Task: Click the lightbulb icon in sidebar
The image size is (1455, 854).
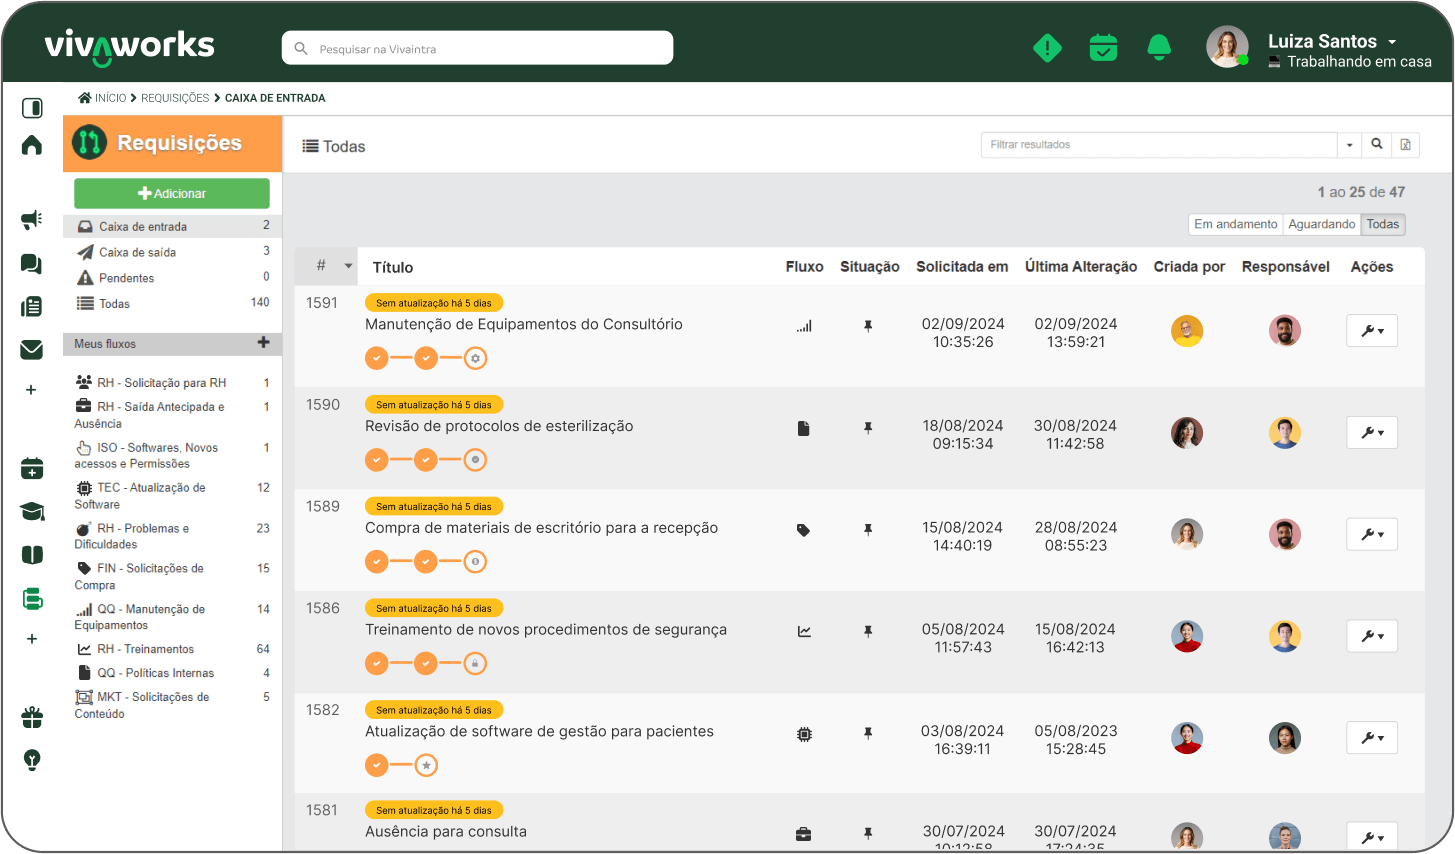Action: pyautogui.click(x=32, y=760)
